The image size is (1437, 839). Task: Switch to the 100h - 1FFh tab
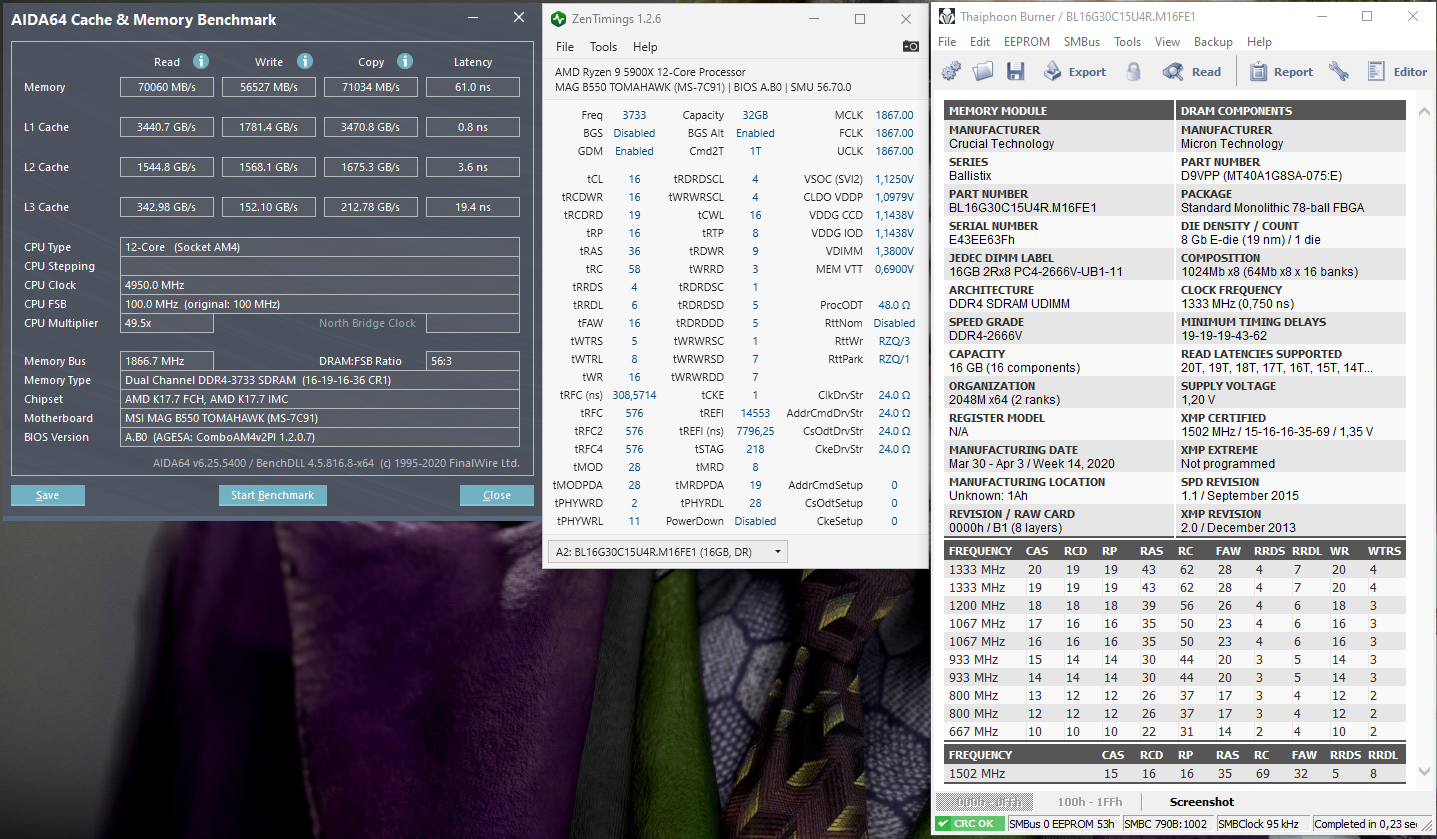[x=1090, y=802]
